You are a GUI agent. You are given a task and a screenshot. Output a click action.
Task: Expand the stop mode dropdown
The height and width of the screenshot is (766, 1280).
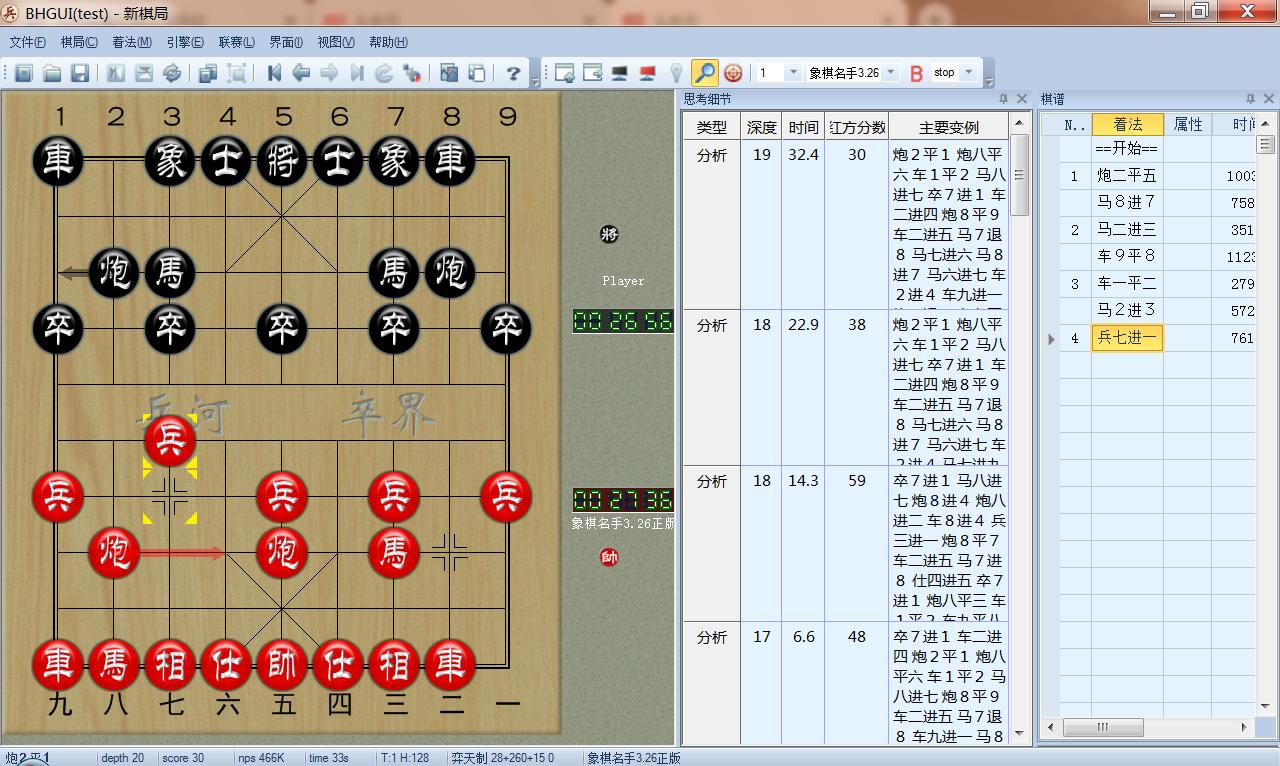(x=968, y=72)
